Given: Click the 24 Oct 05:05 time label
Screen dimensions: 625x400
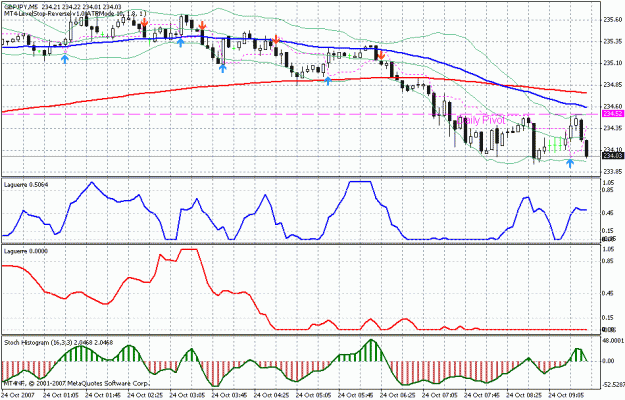Looking at the screenshot, I should (312, 395).
